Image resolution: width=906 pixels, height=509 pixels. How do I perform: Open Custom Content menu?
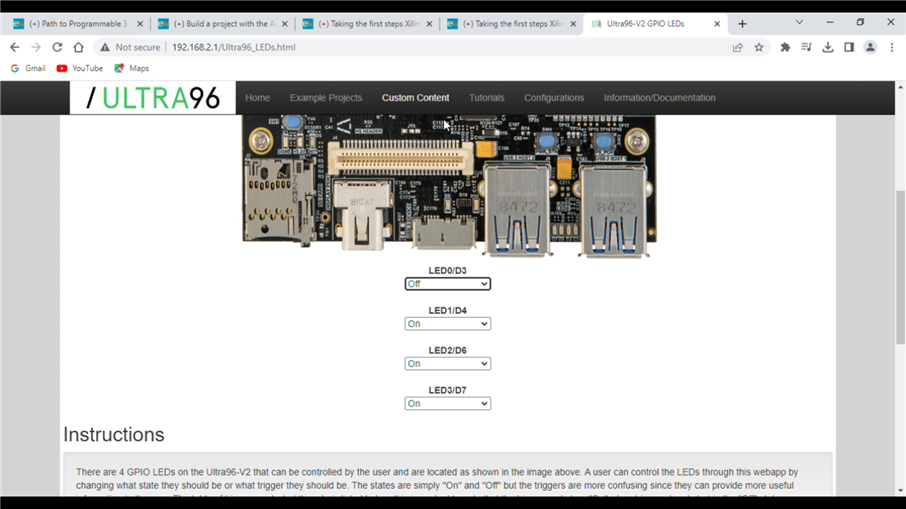tap(415, 98)
